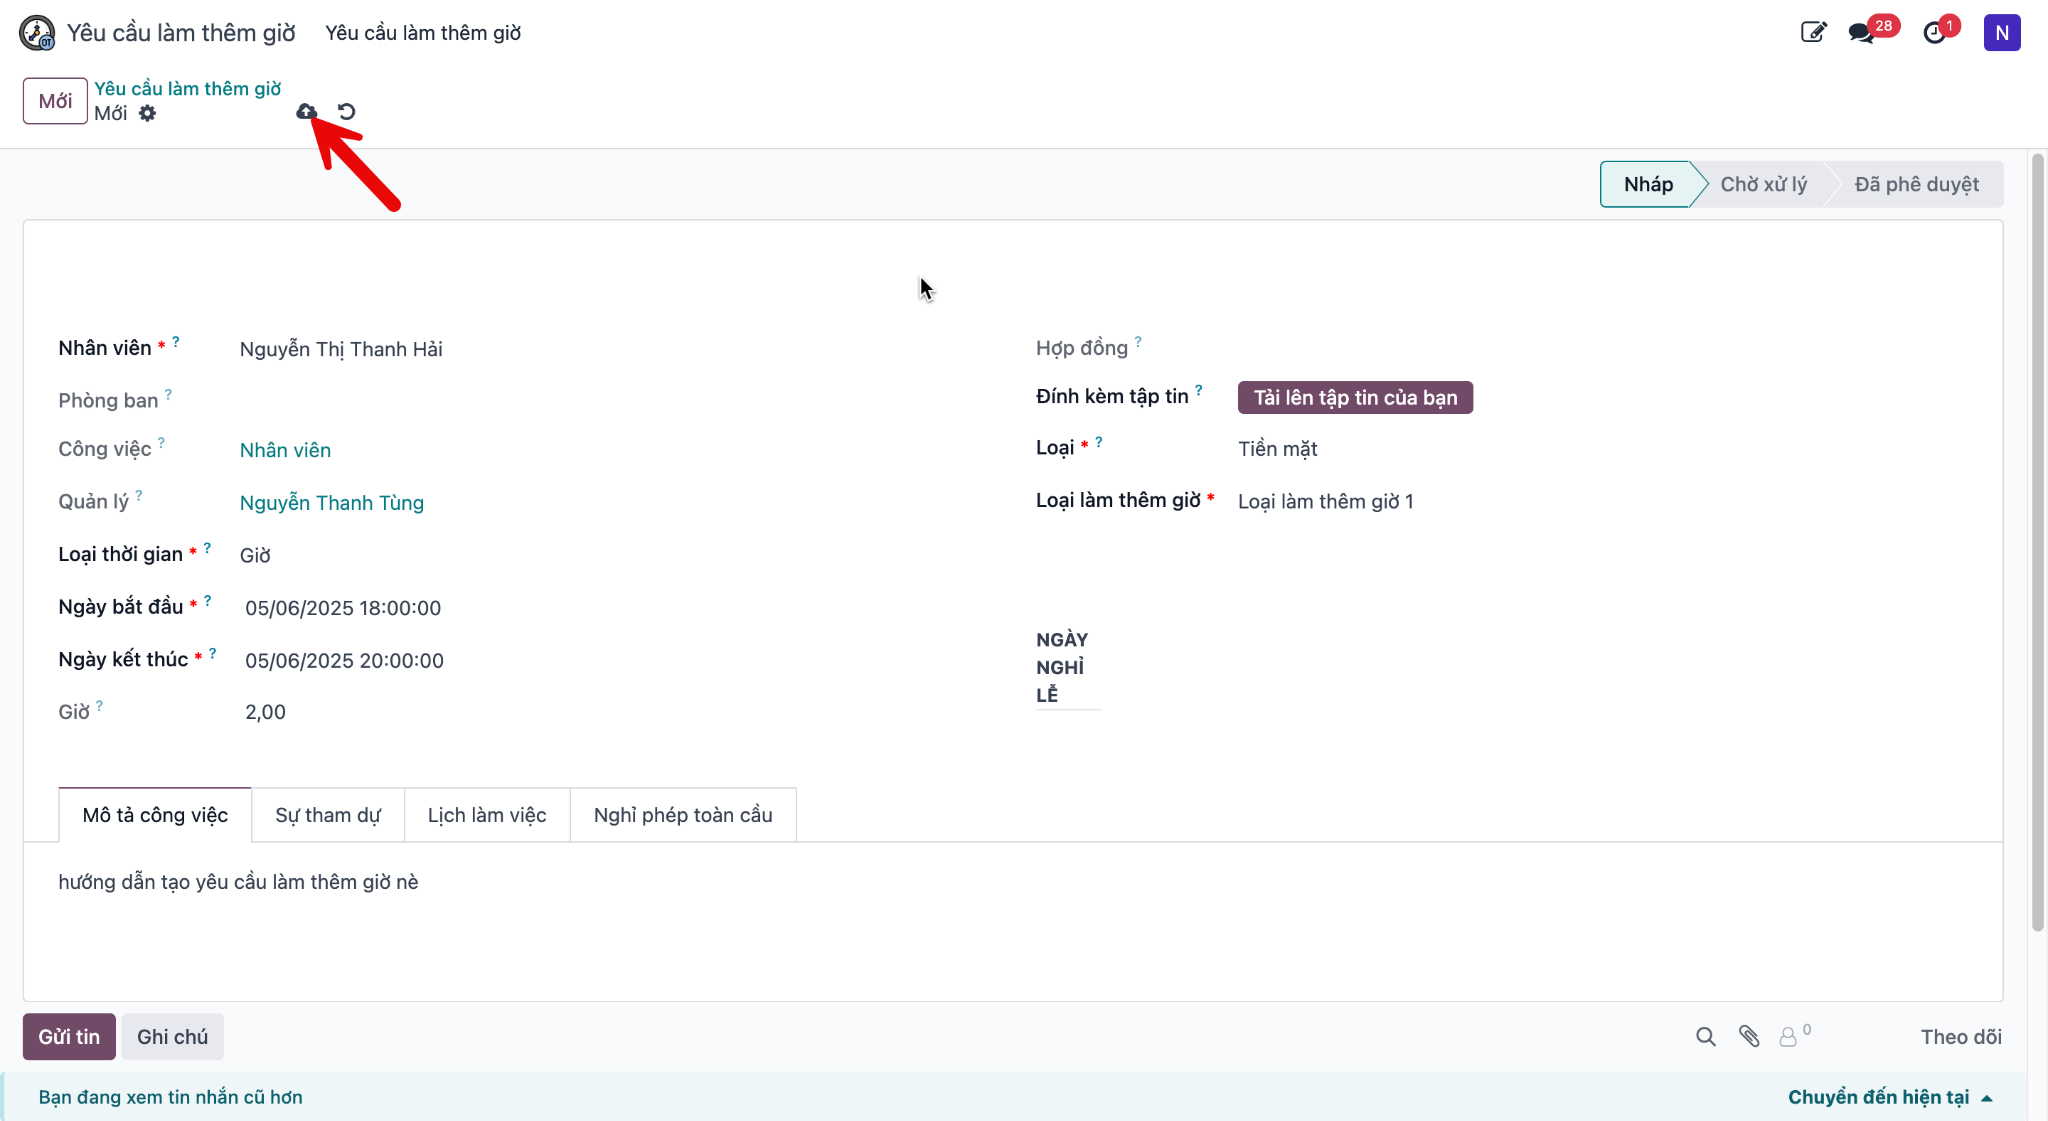Screen dimensions: 2048x1121
Task: Click the Mới button to create new record
Action: pyautogui.click(x=55, y=101)
